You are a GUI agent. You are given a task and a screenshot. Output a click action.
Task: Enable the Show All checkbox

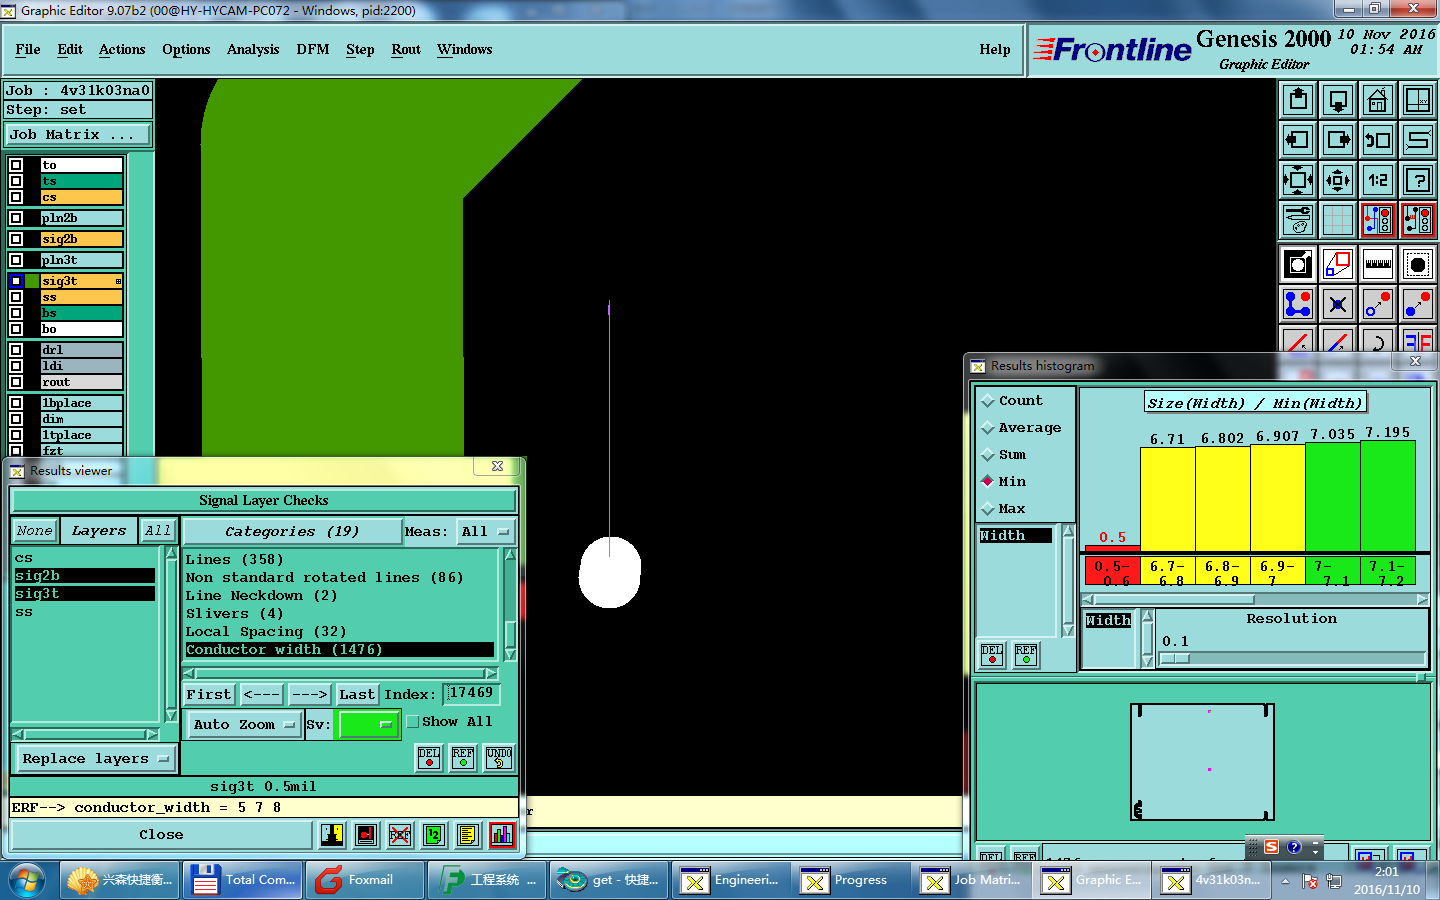(413, 722)
